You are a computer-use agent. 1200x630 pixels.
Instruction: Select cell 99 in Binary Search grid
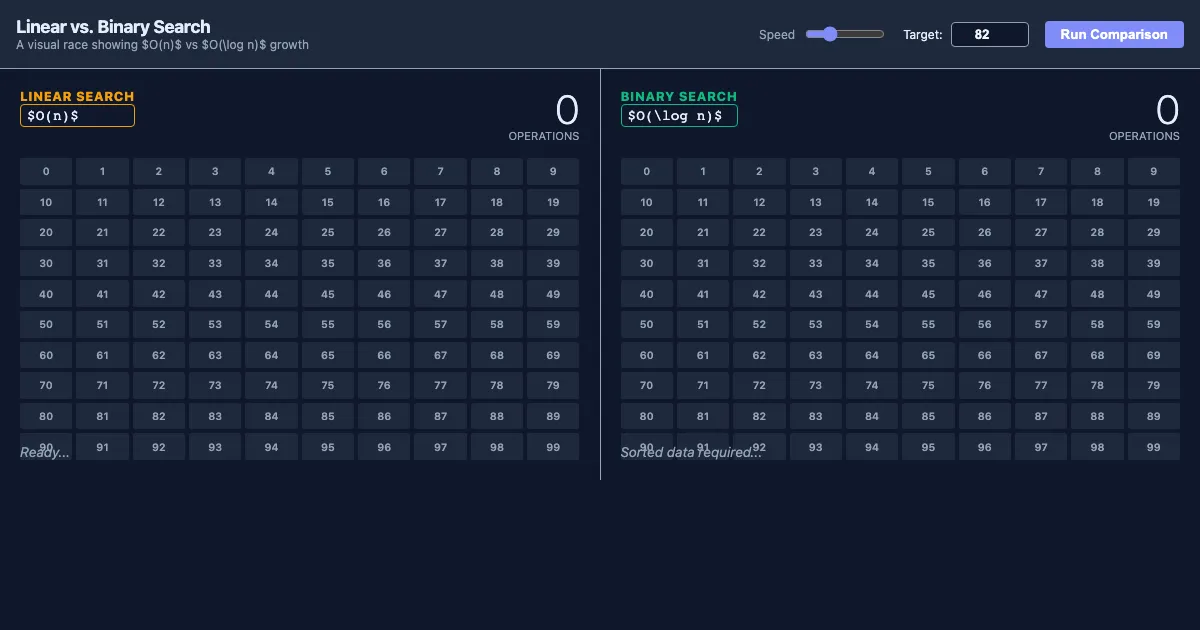pyautogui.click(x=1153, y=447)
